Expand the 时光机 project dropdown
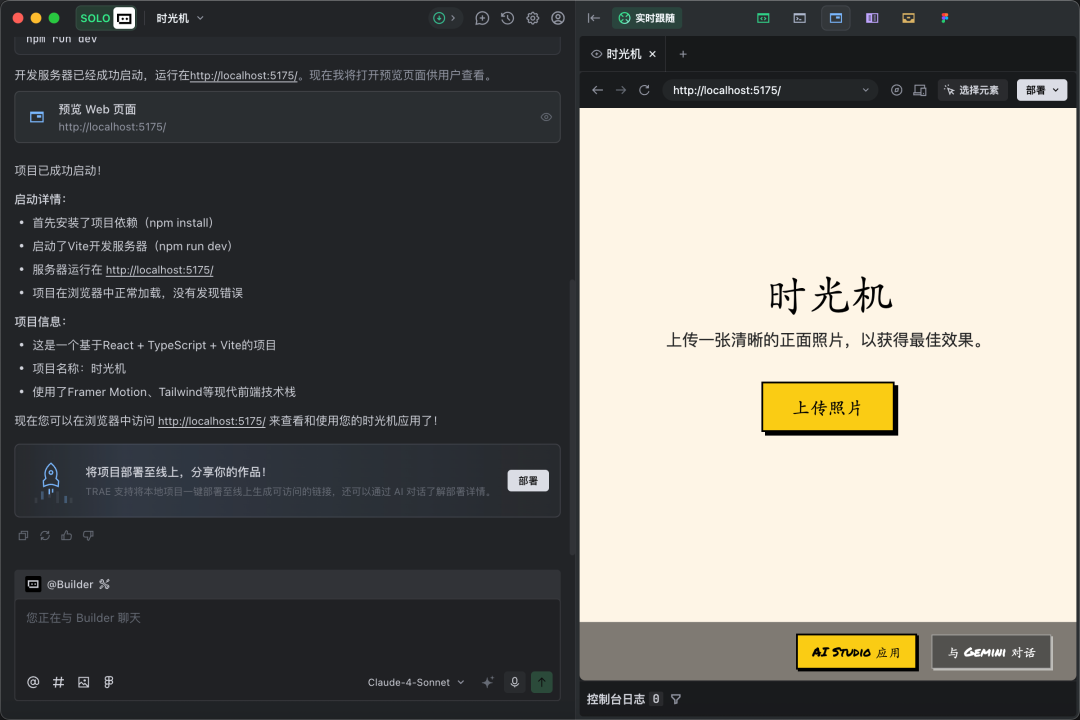Image resolution: width=1080 pixels, height=720 pixels. pos(180,18)
